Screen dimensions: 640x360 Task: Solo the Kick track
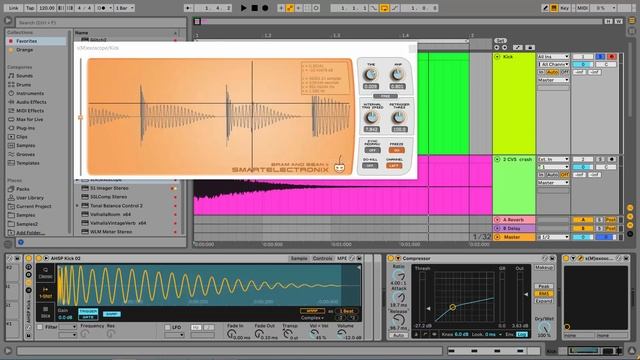[600, 56]
